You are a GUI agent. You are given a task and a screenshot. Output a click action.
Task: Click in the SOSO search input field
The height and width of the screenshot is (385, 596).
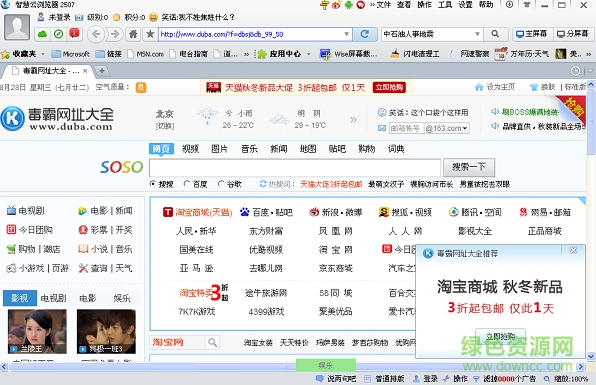coord(295,167)
